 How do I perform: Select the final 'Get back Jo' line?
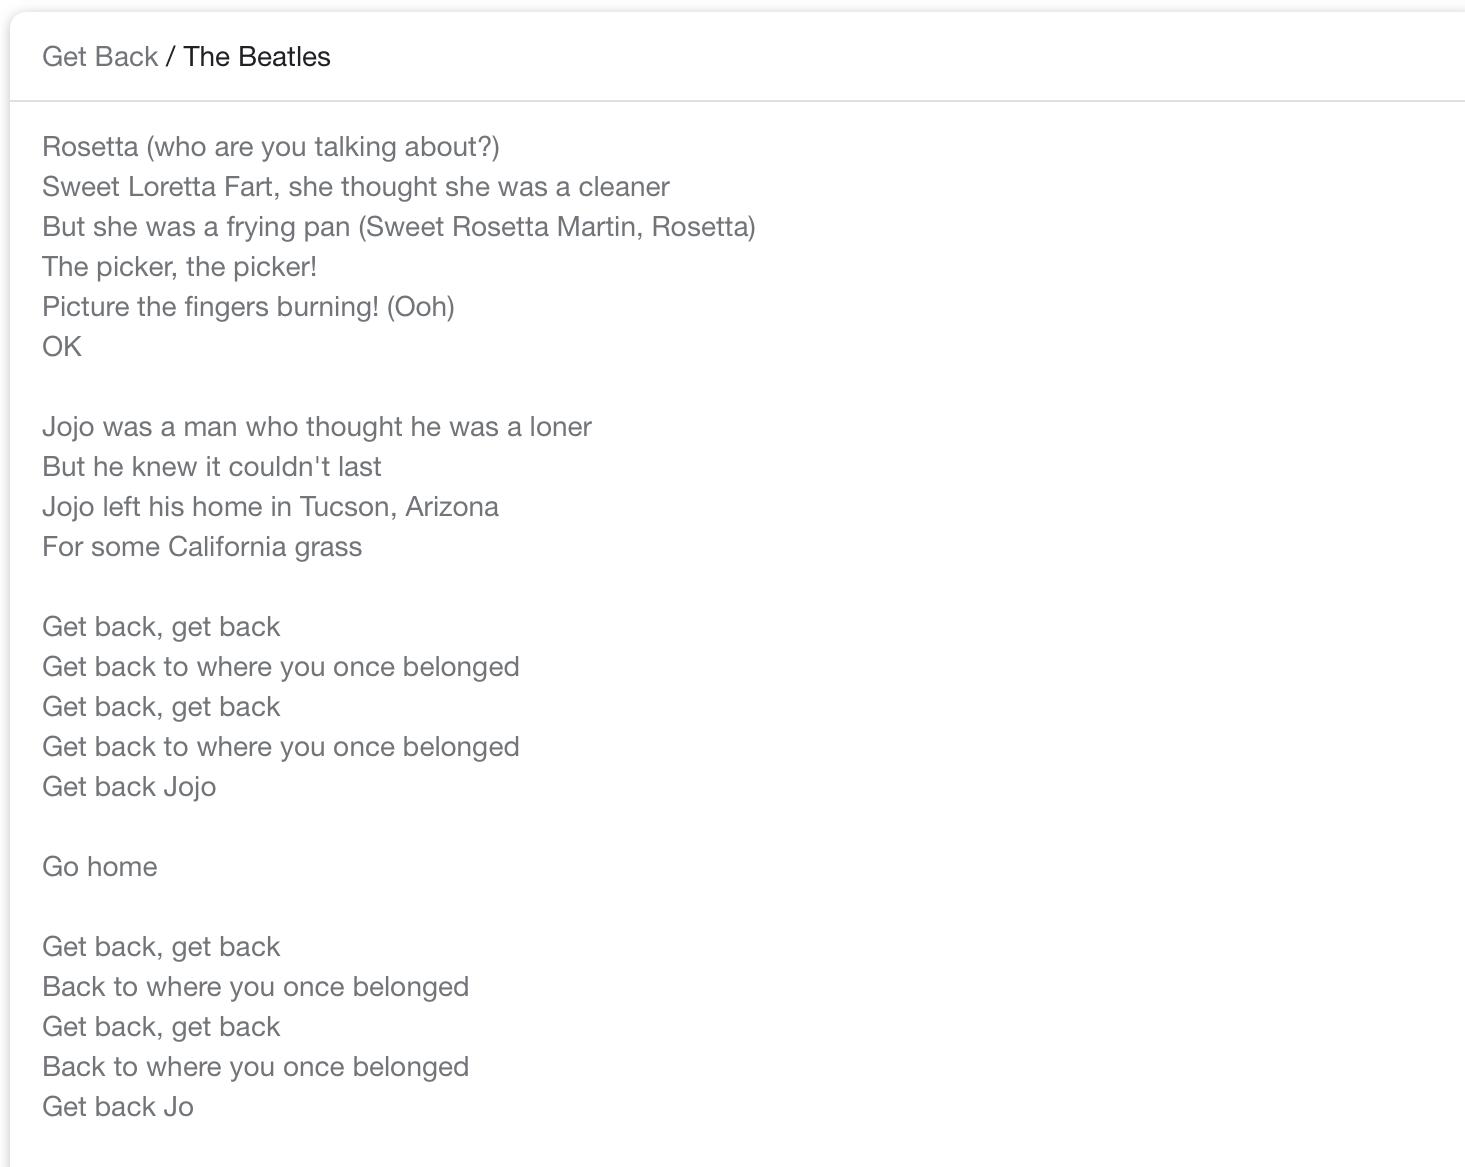pos(118,1107)
